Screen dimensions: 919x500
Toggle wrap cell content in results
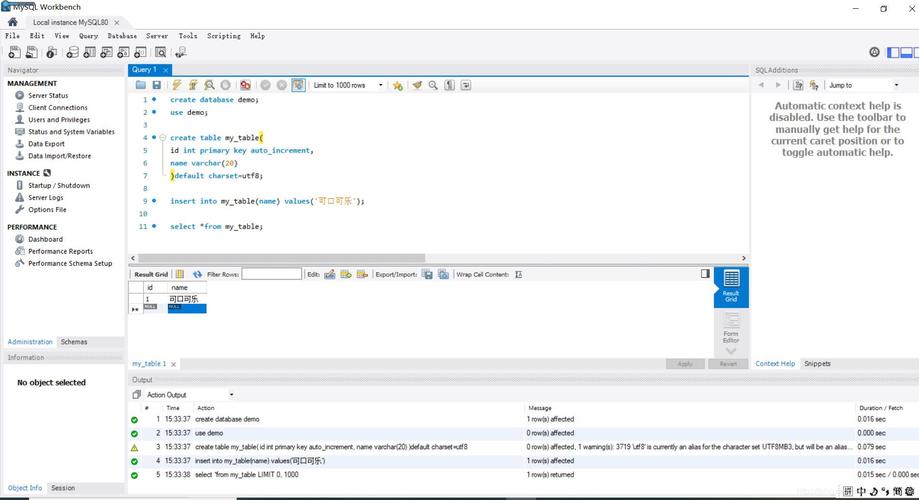518,274
